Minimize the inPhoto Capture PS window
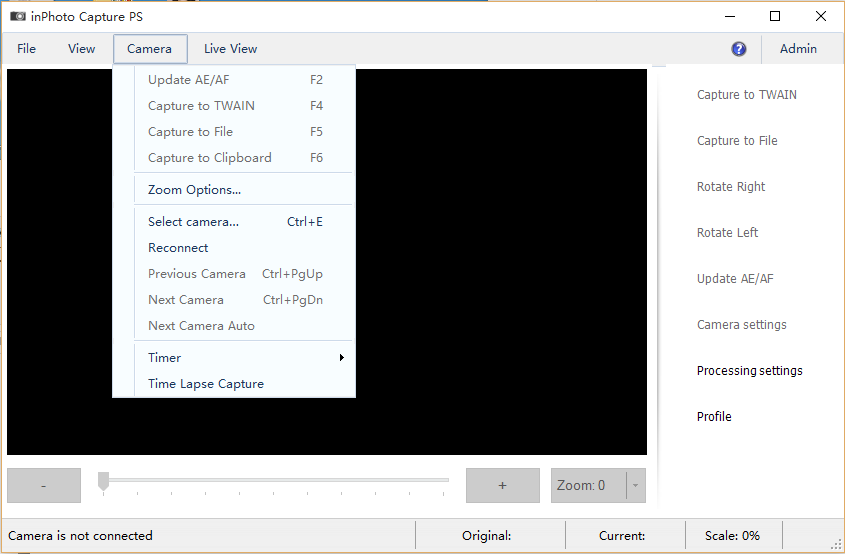Viewport: 845px width, 554px height. (x=730, y=16)
